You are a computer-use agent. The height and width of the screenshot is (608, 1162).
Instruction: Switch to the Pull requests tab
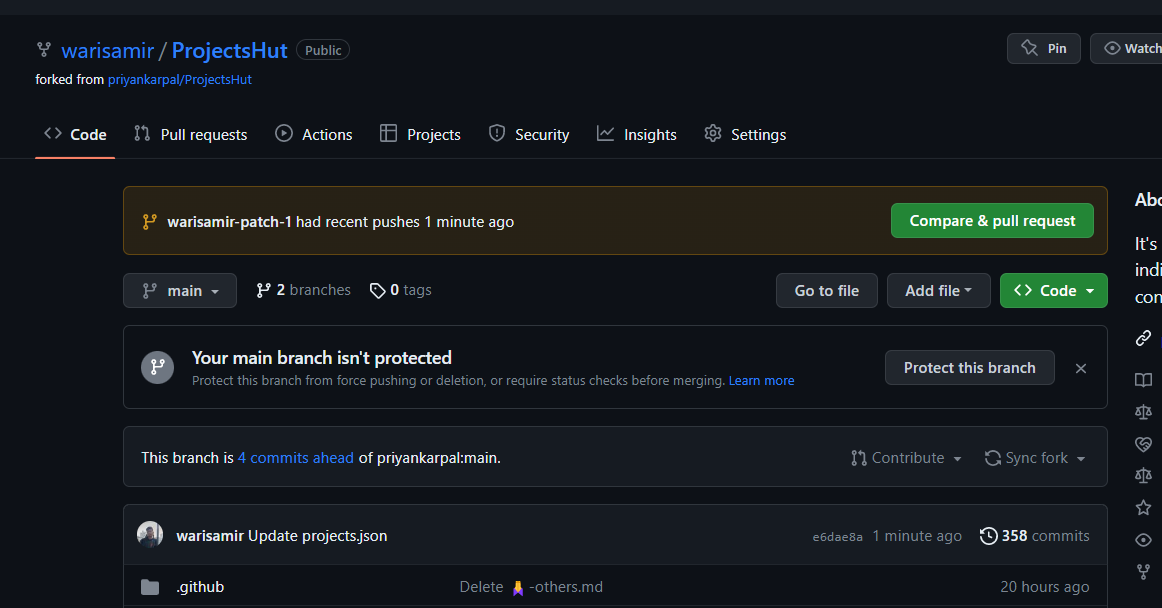tap(190, 134)
